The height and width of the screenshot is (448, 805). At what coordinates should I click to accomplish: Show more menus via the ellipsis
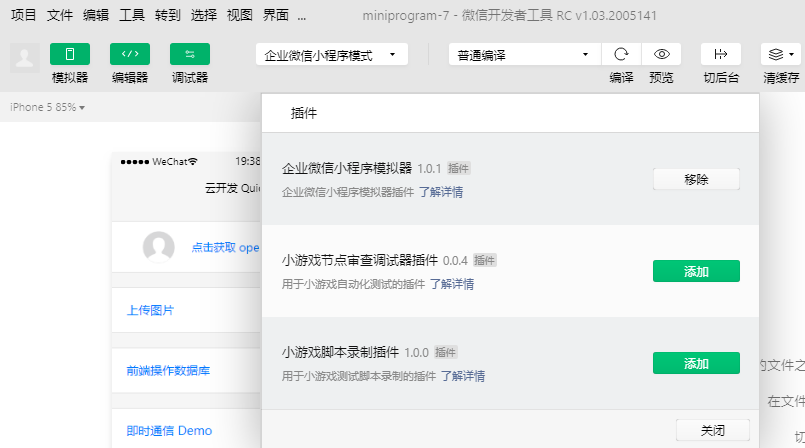[302, 16]
